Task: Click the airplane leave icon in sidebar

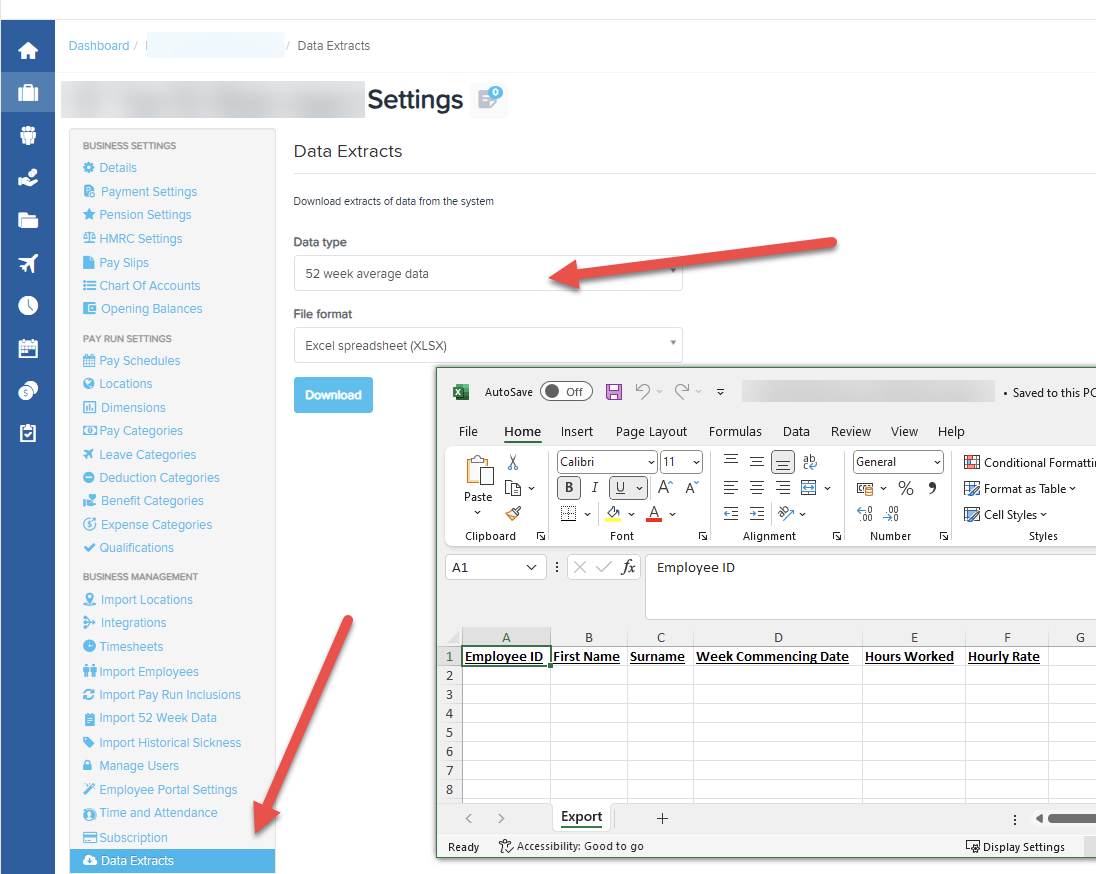Action: click(x=28, y=263)
